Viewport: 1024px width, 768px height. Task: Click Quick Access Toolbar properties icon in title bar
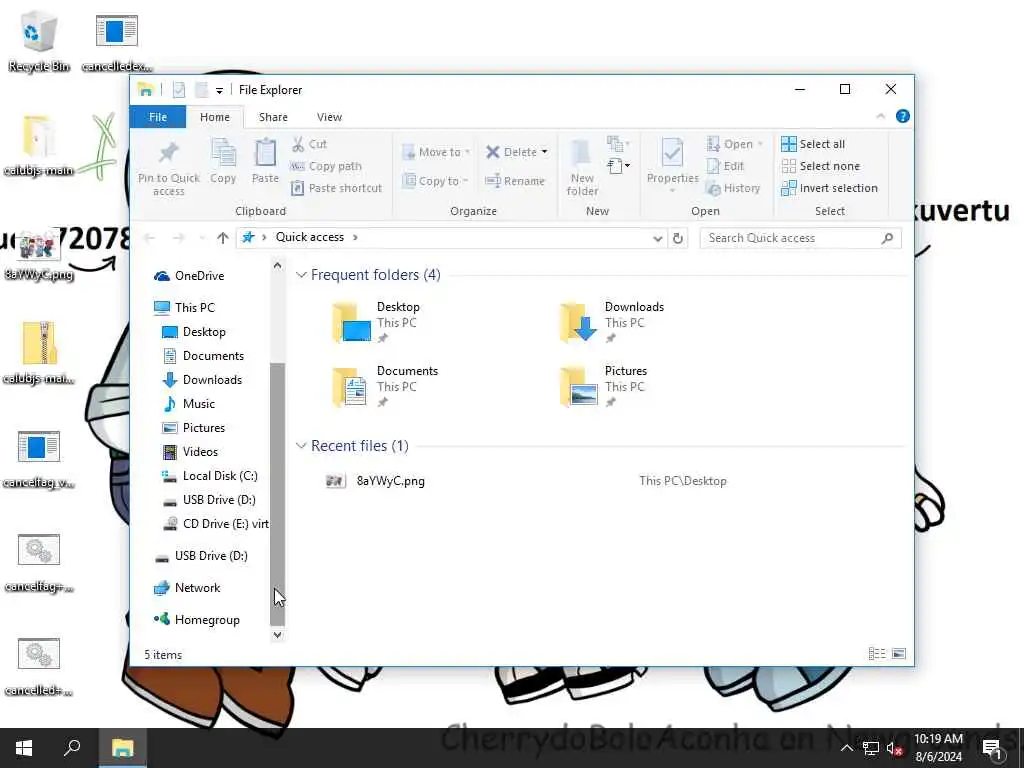pyautogui.click(x=179, y=90)
